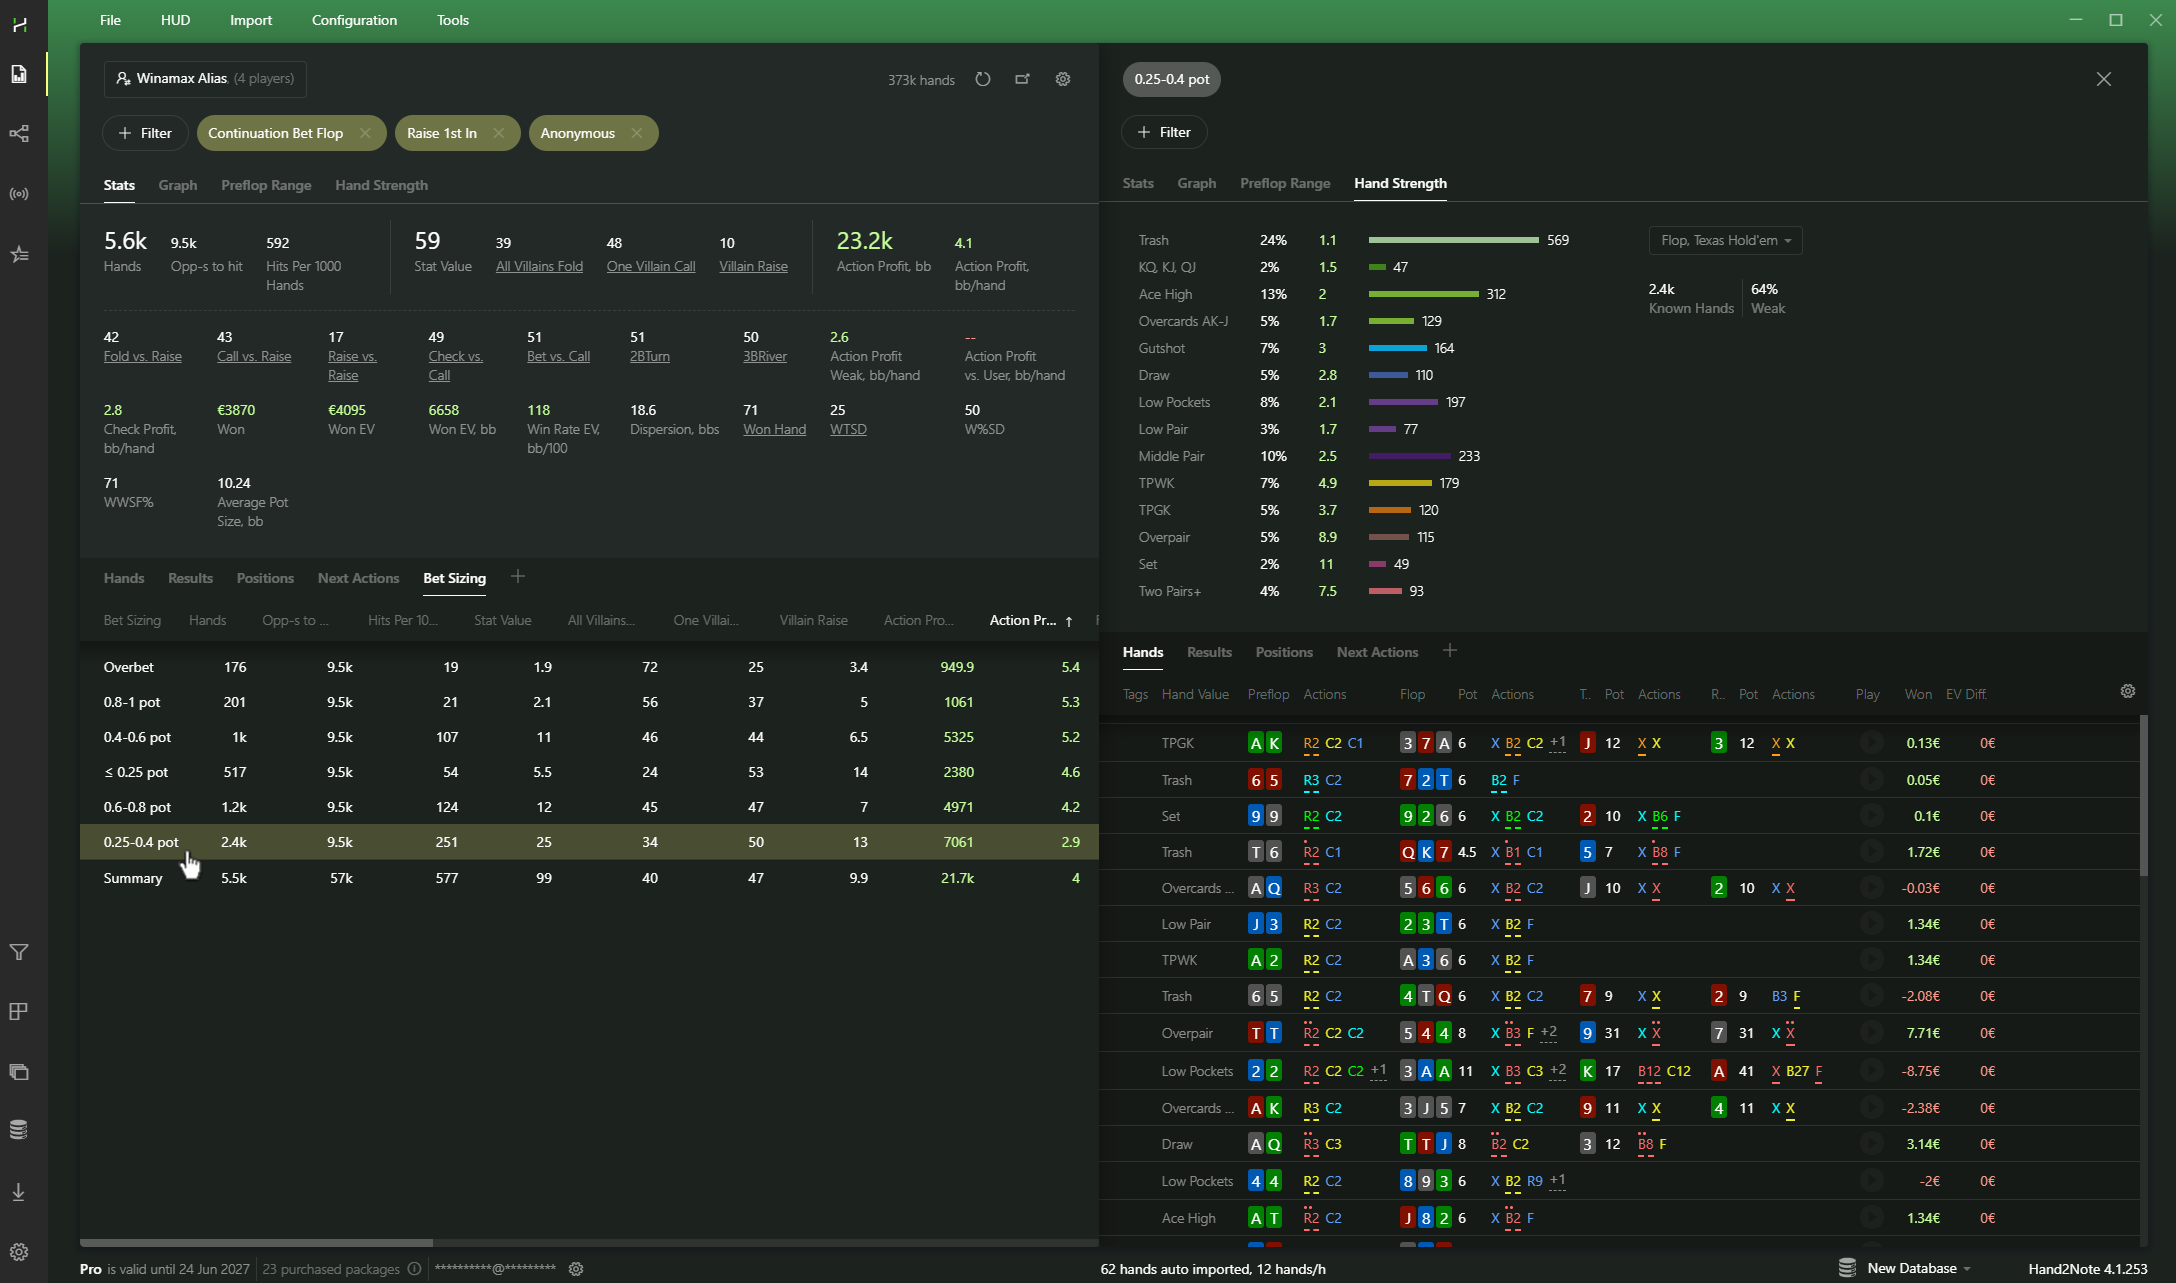Add a new tab next to Bet Sizing

pos(517,577)
